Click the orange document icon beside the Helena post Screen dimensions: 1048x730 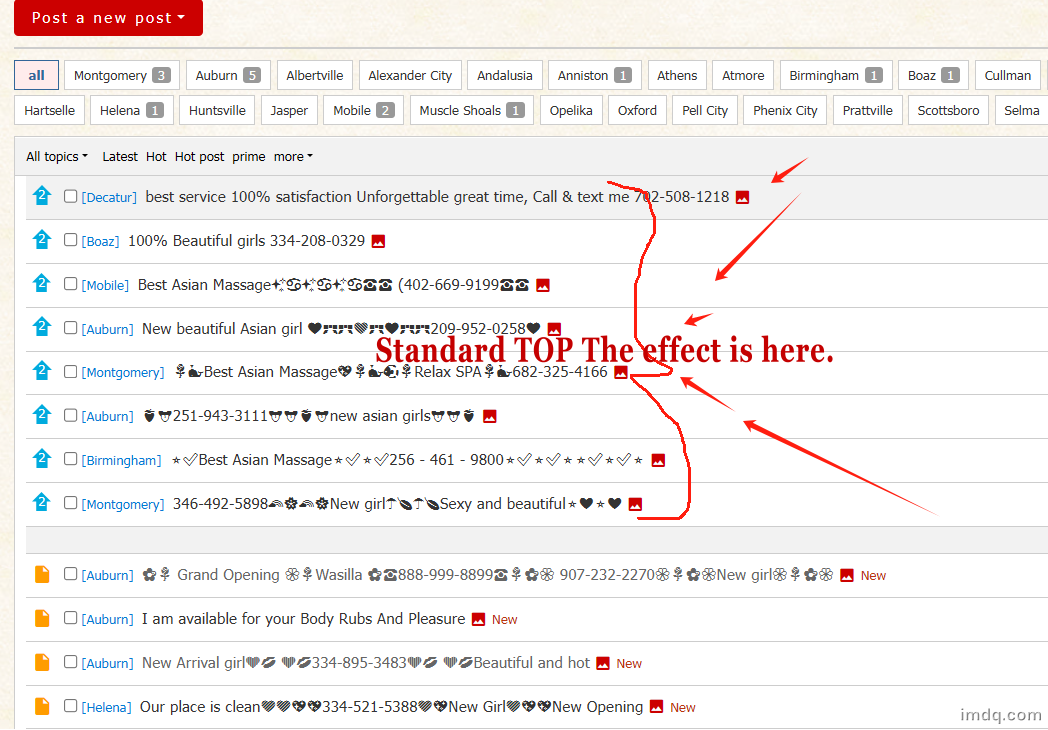pos(41,706)
